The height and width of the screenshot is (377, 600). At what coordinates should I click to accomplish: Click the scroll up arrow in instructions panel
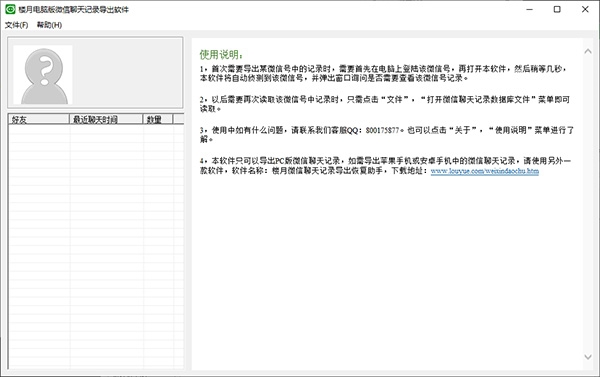[x=588, y=51]
